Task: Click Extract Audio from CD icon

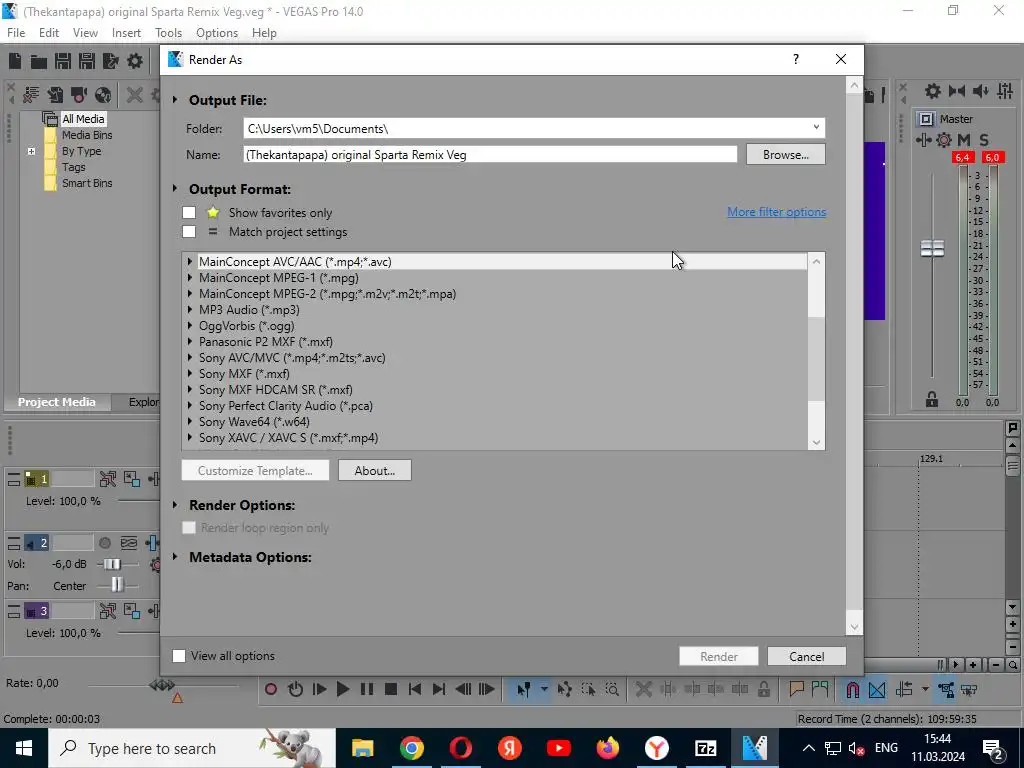Action: (x=103, y=95)
